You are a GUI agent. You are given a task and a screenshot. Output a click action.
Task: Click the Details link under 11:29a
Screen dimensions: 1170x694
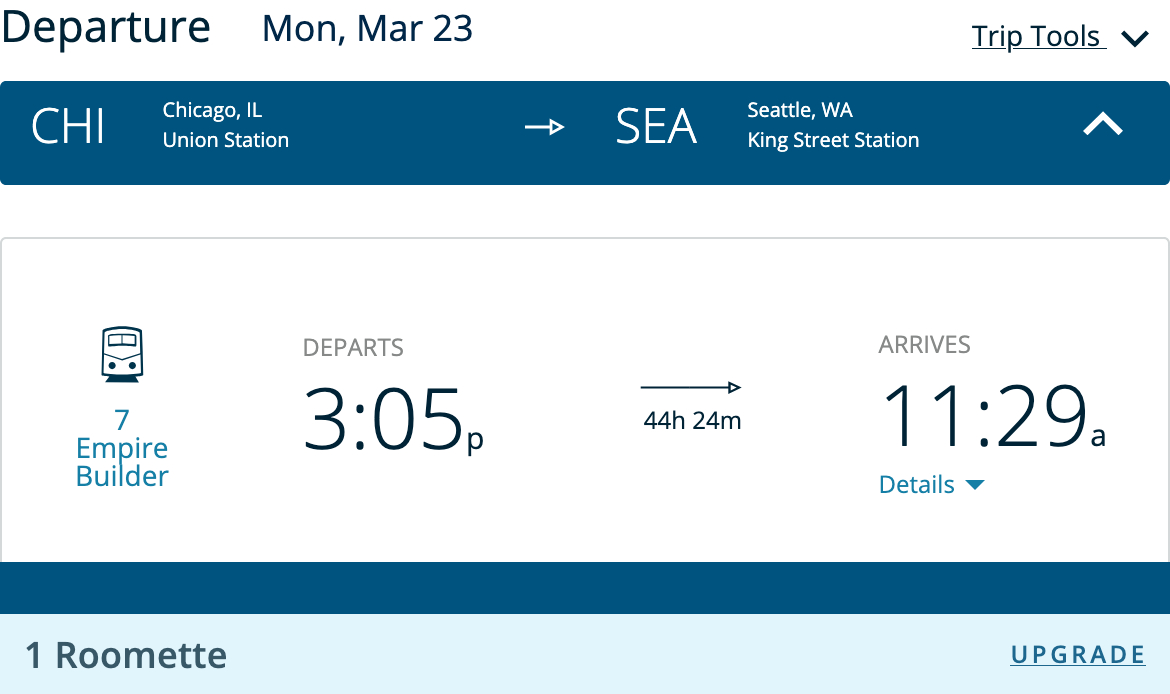click(917, 485)
